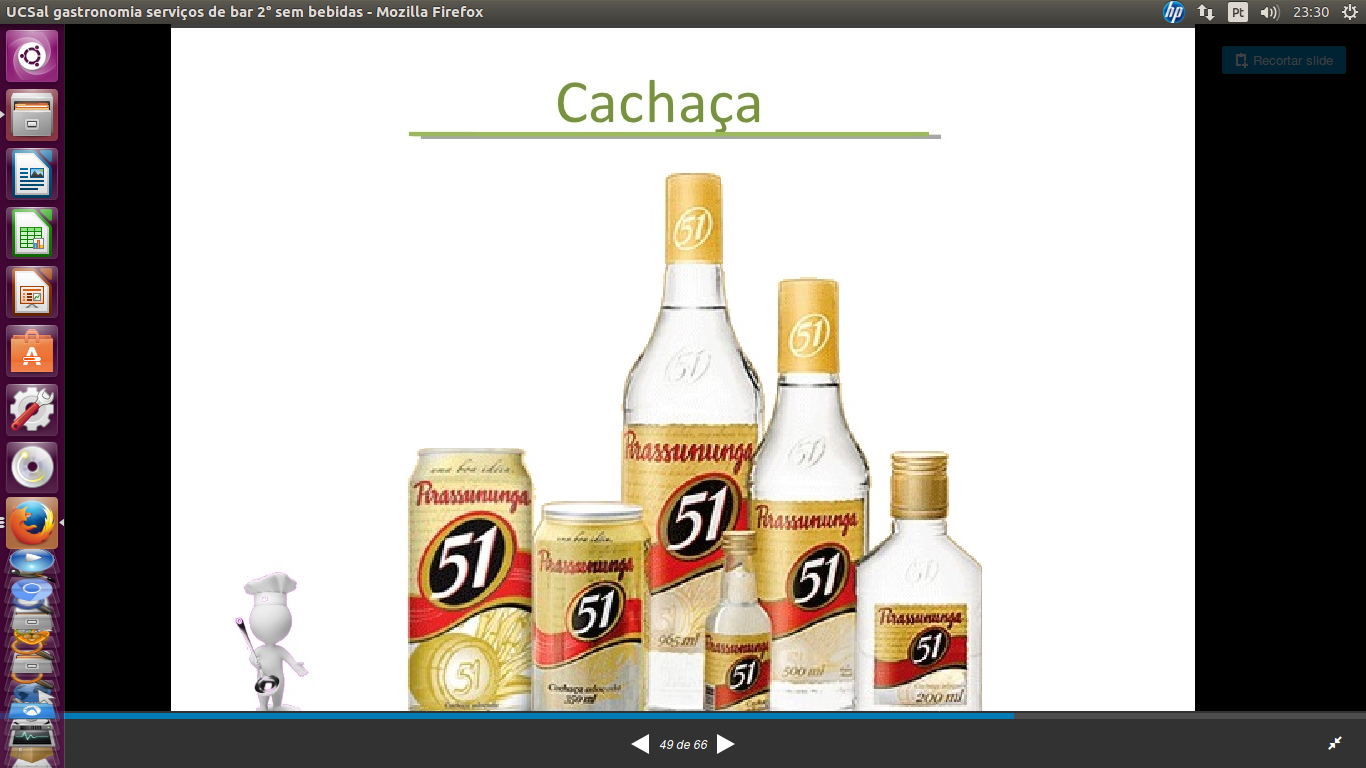Launch LibreOffice Impress from the launcher
This screenshot has width=1366, height=768.
pos(32,292)
